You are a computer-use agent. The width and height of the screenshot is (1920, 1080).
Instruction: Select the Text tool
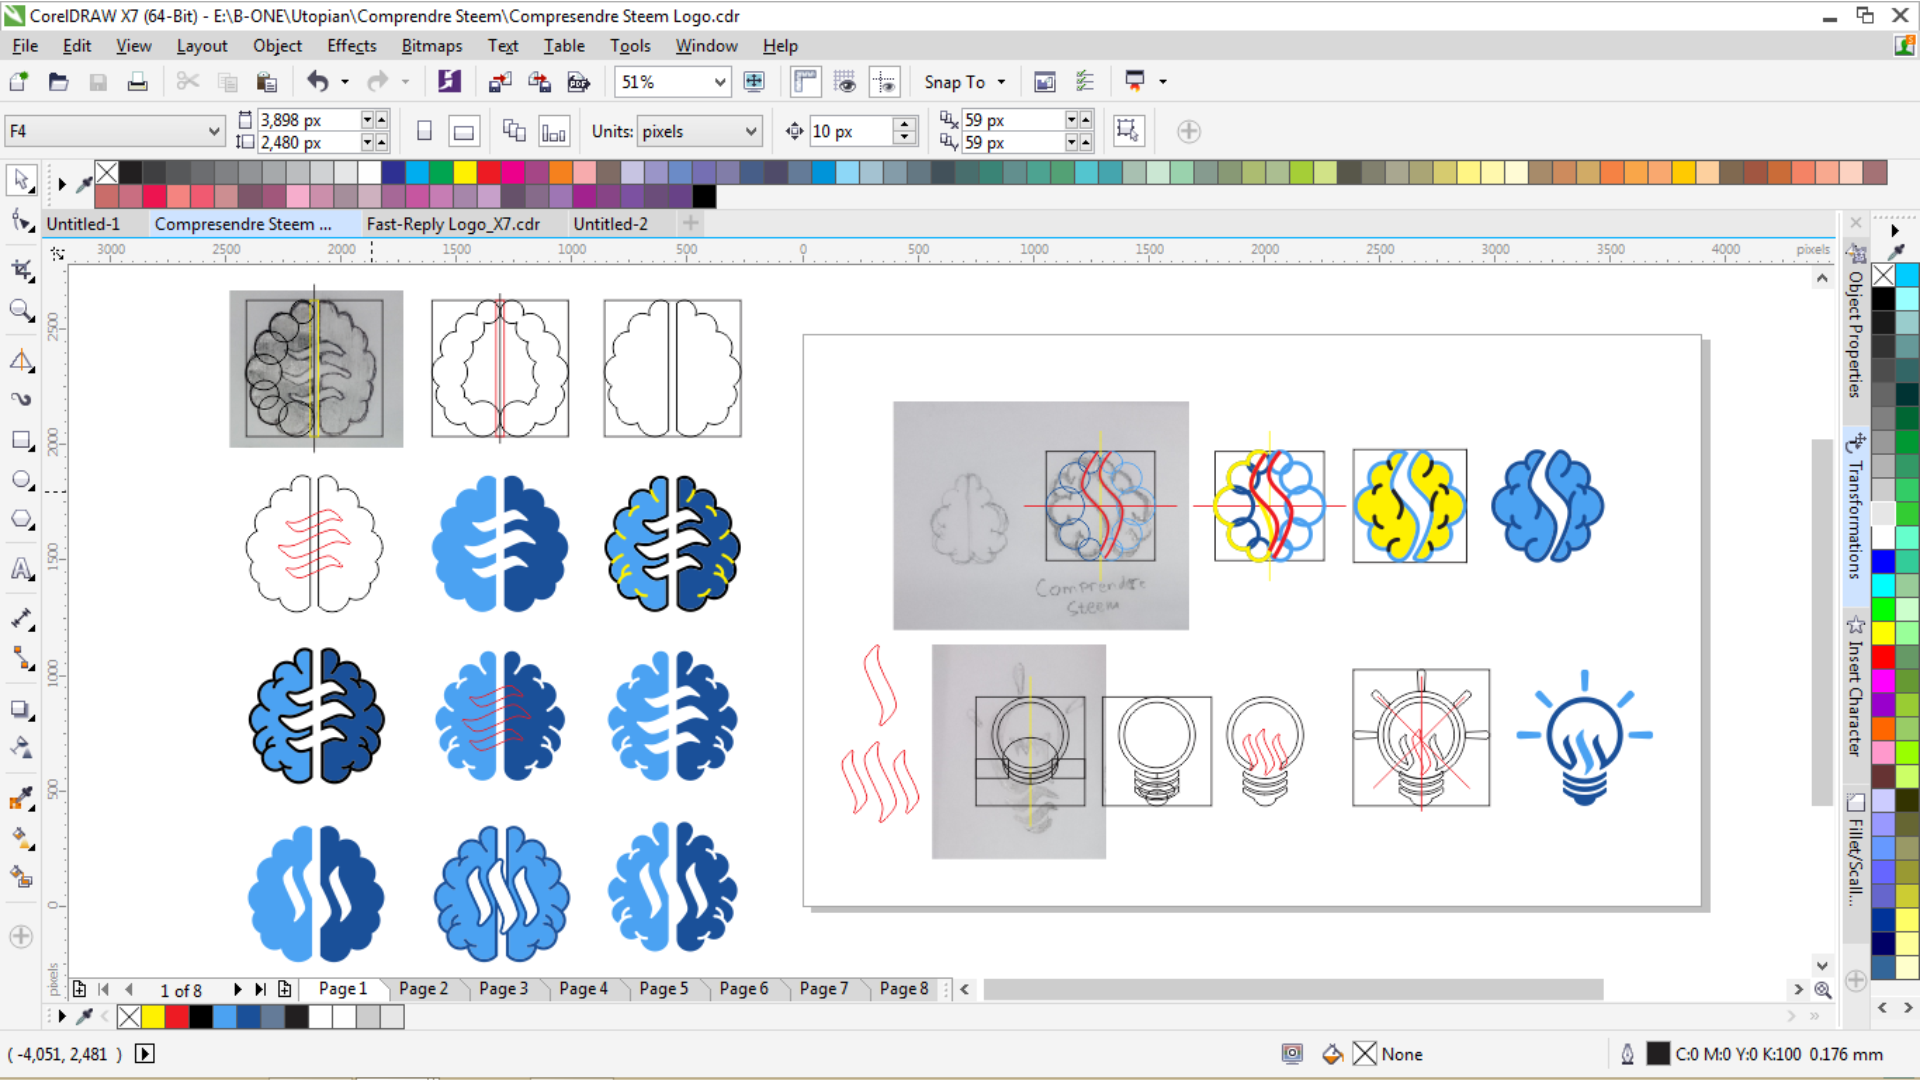(x=21, y=568)
